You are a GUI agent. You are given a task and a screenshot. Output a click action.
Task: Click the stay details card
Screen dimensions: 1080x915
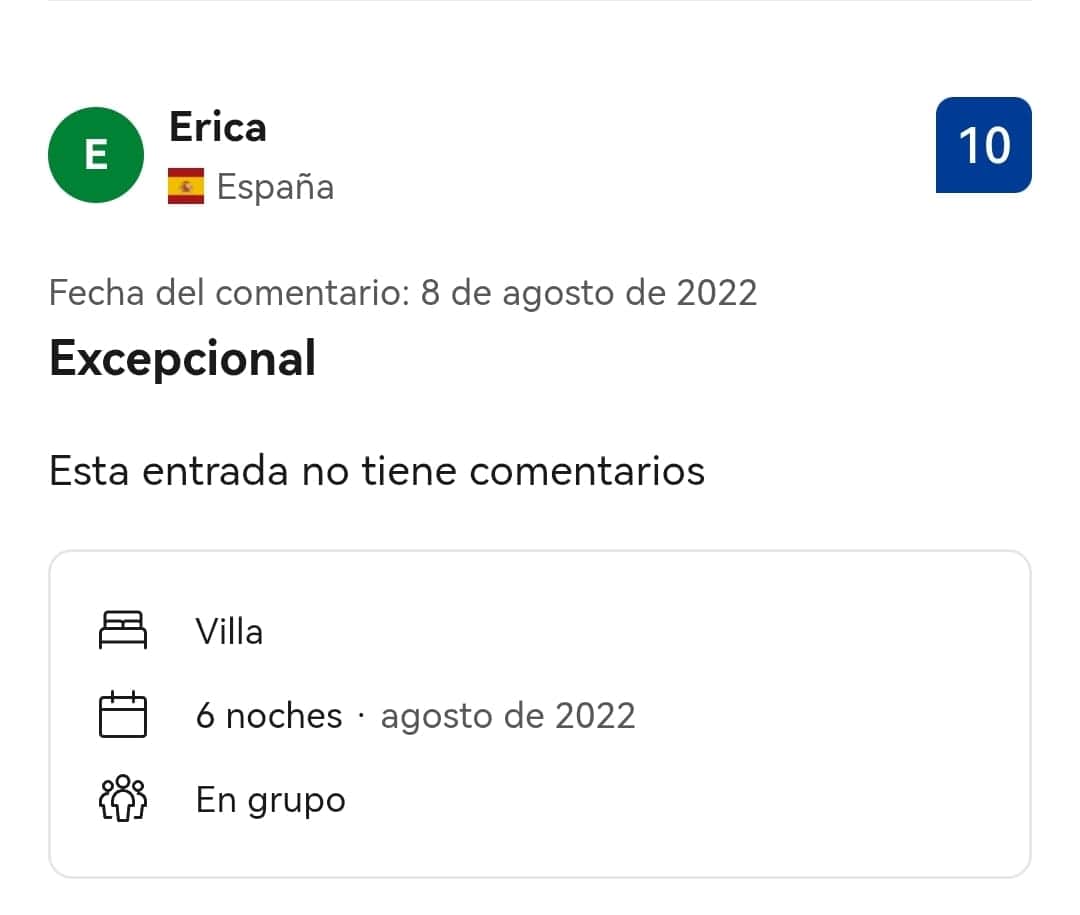pos(540,714)
